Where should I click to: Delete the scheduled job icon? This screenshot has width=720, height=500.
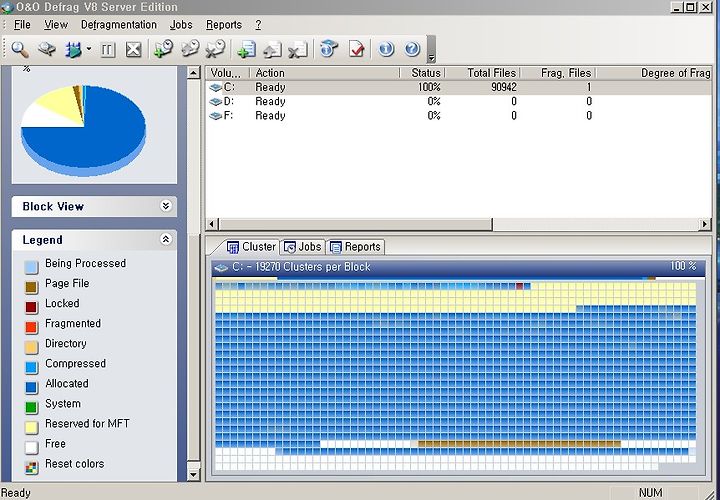(x=215, y=49)
